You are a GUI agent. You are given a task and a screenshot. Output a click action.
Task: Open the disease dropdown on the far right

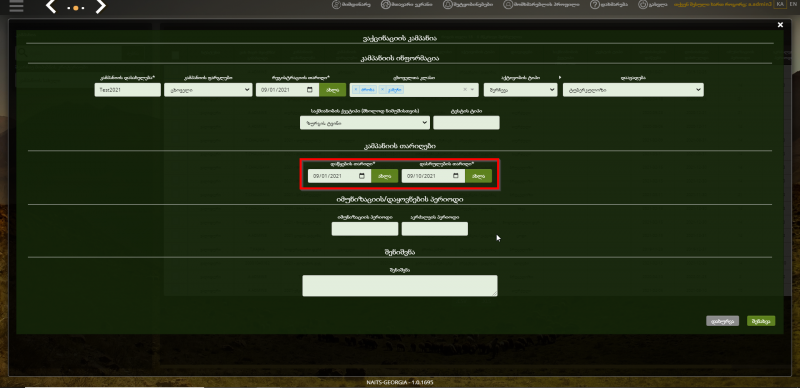tap(633, 90)
